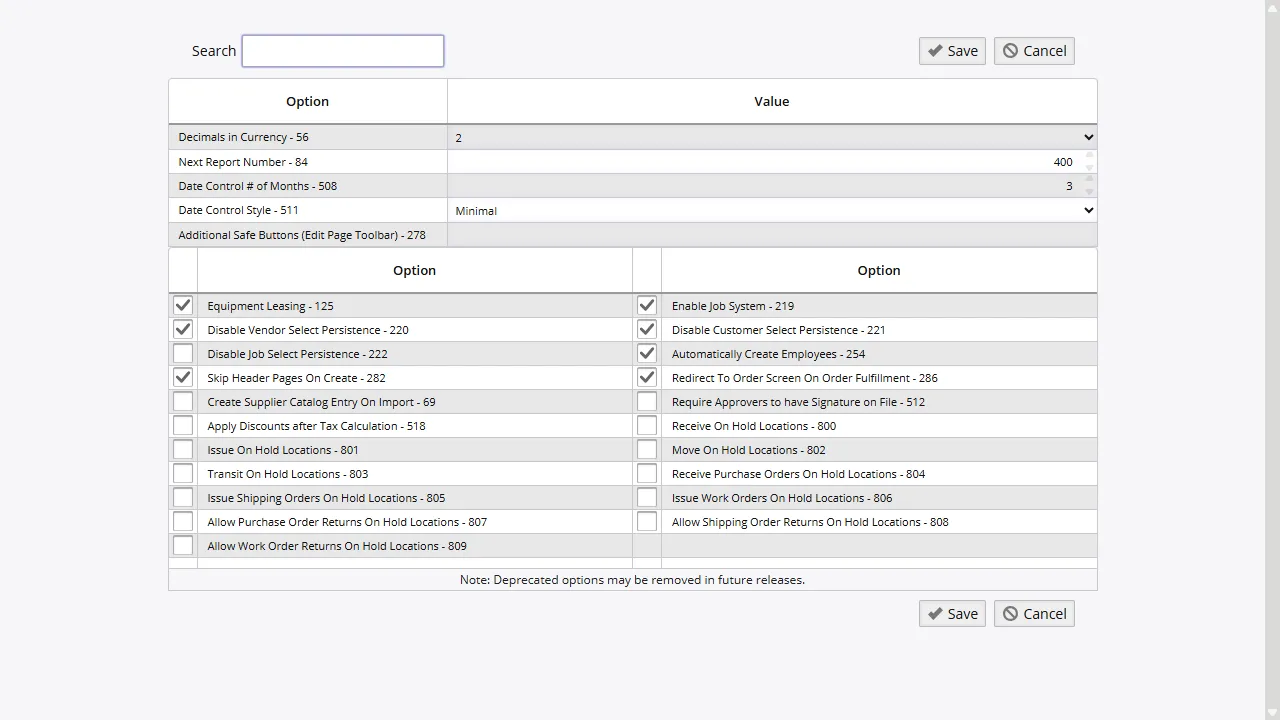This screenshot has width=1280, height=720.
Task: Click the down stepper for Date Control # of Months
Action: click(x=1088, y=191)
